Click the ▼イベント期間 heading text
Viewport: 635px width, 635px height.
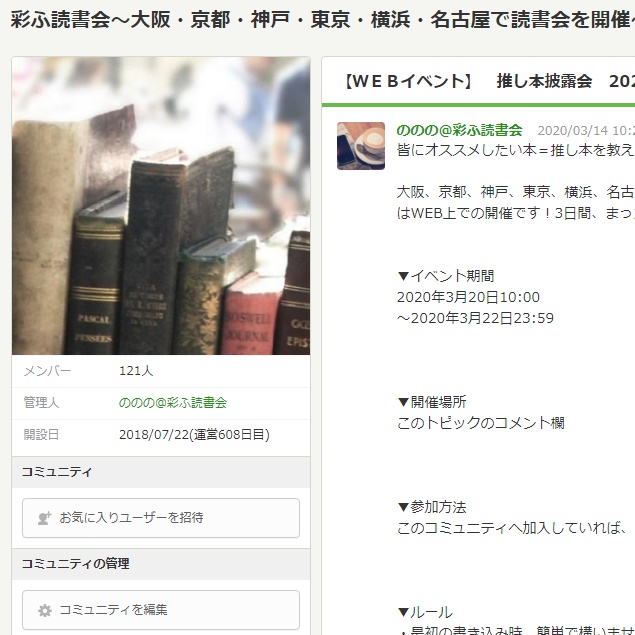(445, 276)
